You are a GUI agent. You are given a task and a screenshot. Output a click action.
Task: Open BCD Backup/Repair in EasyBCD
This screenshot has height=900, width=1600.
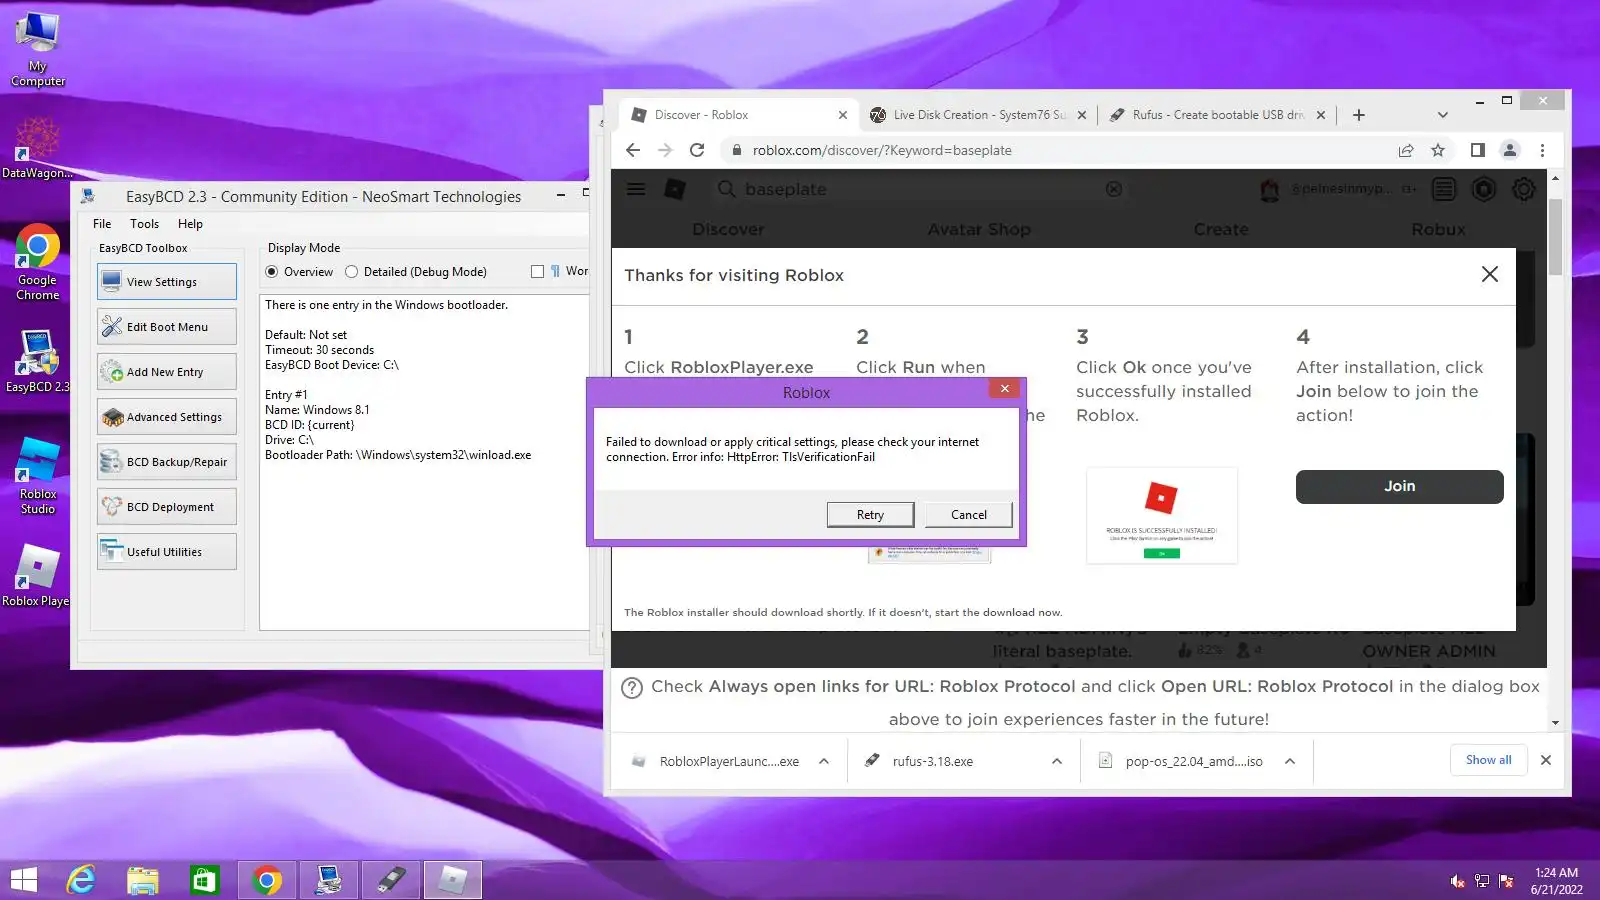tap(167, 462)
